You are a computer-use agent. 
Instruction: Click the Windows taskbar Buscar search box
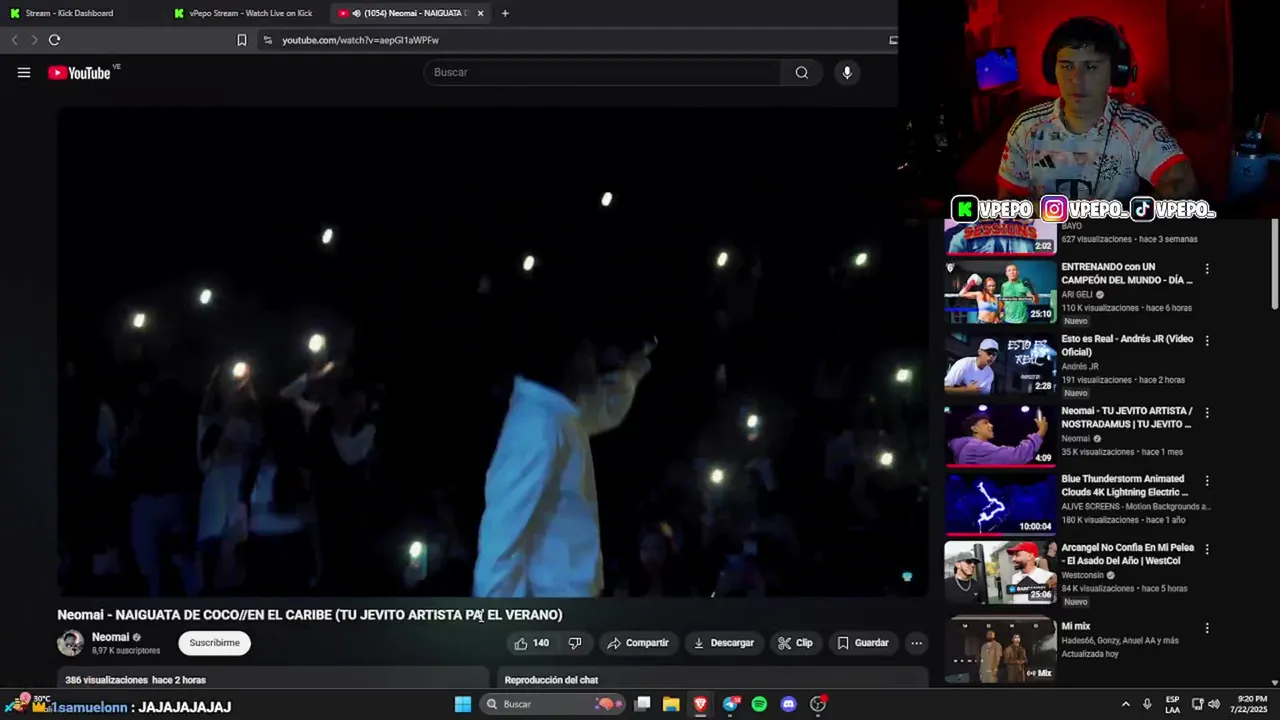click(x=551, y=704)
